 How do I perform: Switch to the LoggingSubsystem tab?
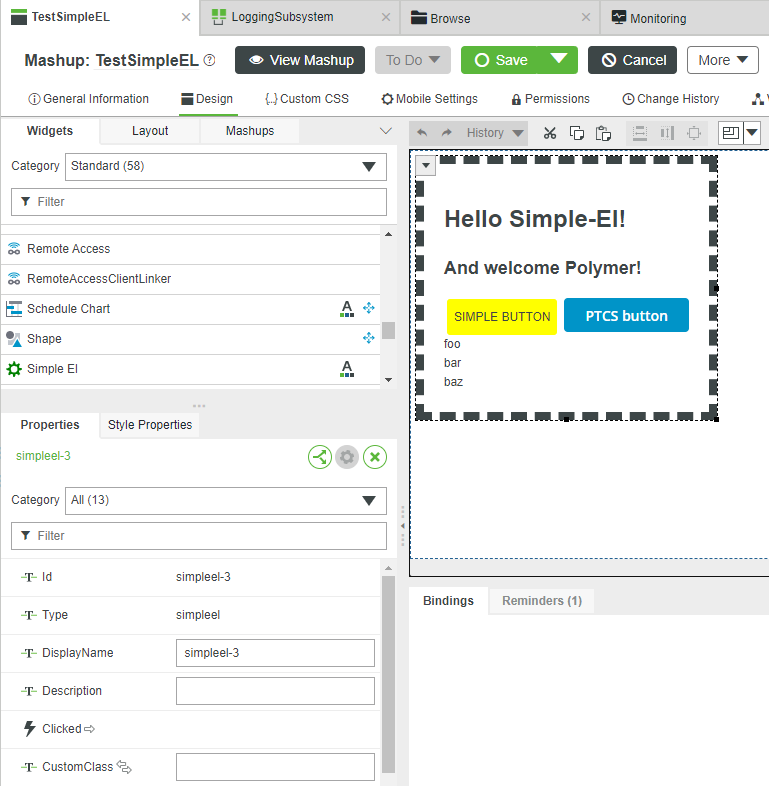pos(282,17)
